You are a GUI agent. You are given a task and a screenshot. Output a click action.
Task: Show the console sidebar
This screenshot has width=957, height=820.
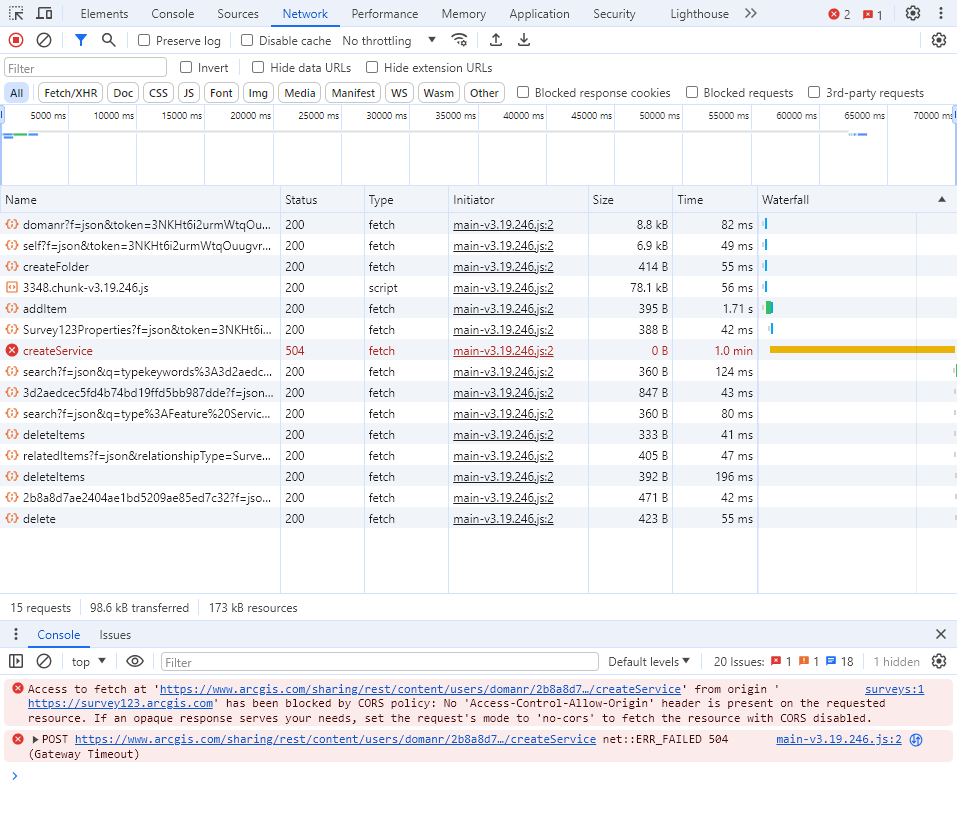[16, 661]
